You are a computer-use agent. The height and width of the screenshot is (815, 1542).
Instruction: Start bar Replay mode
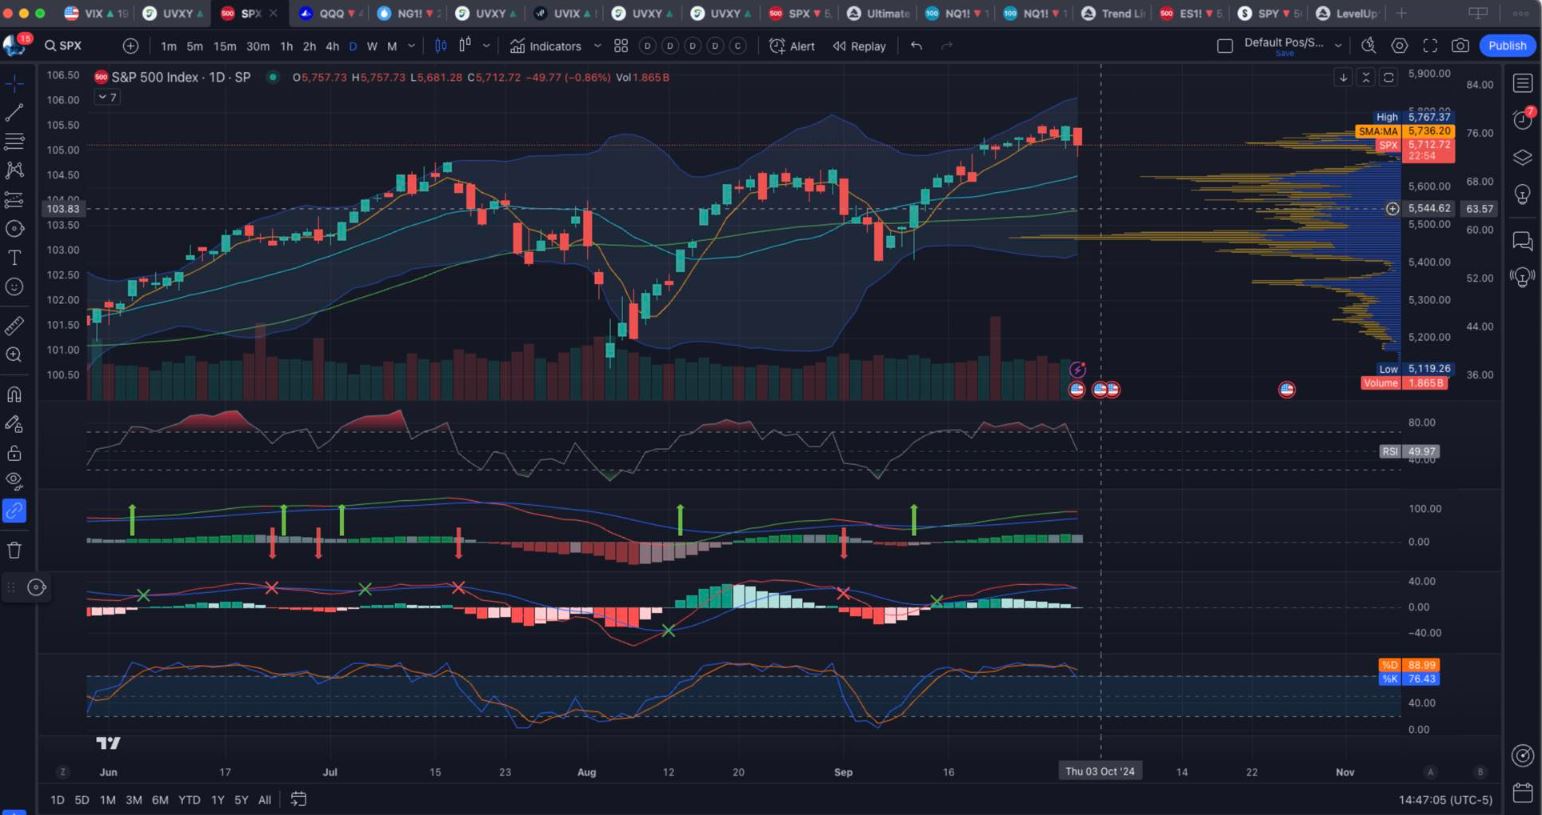859,46
